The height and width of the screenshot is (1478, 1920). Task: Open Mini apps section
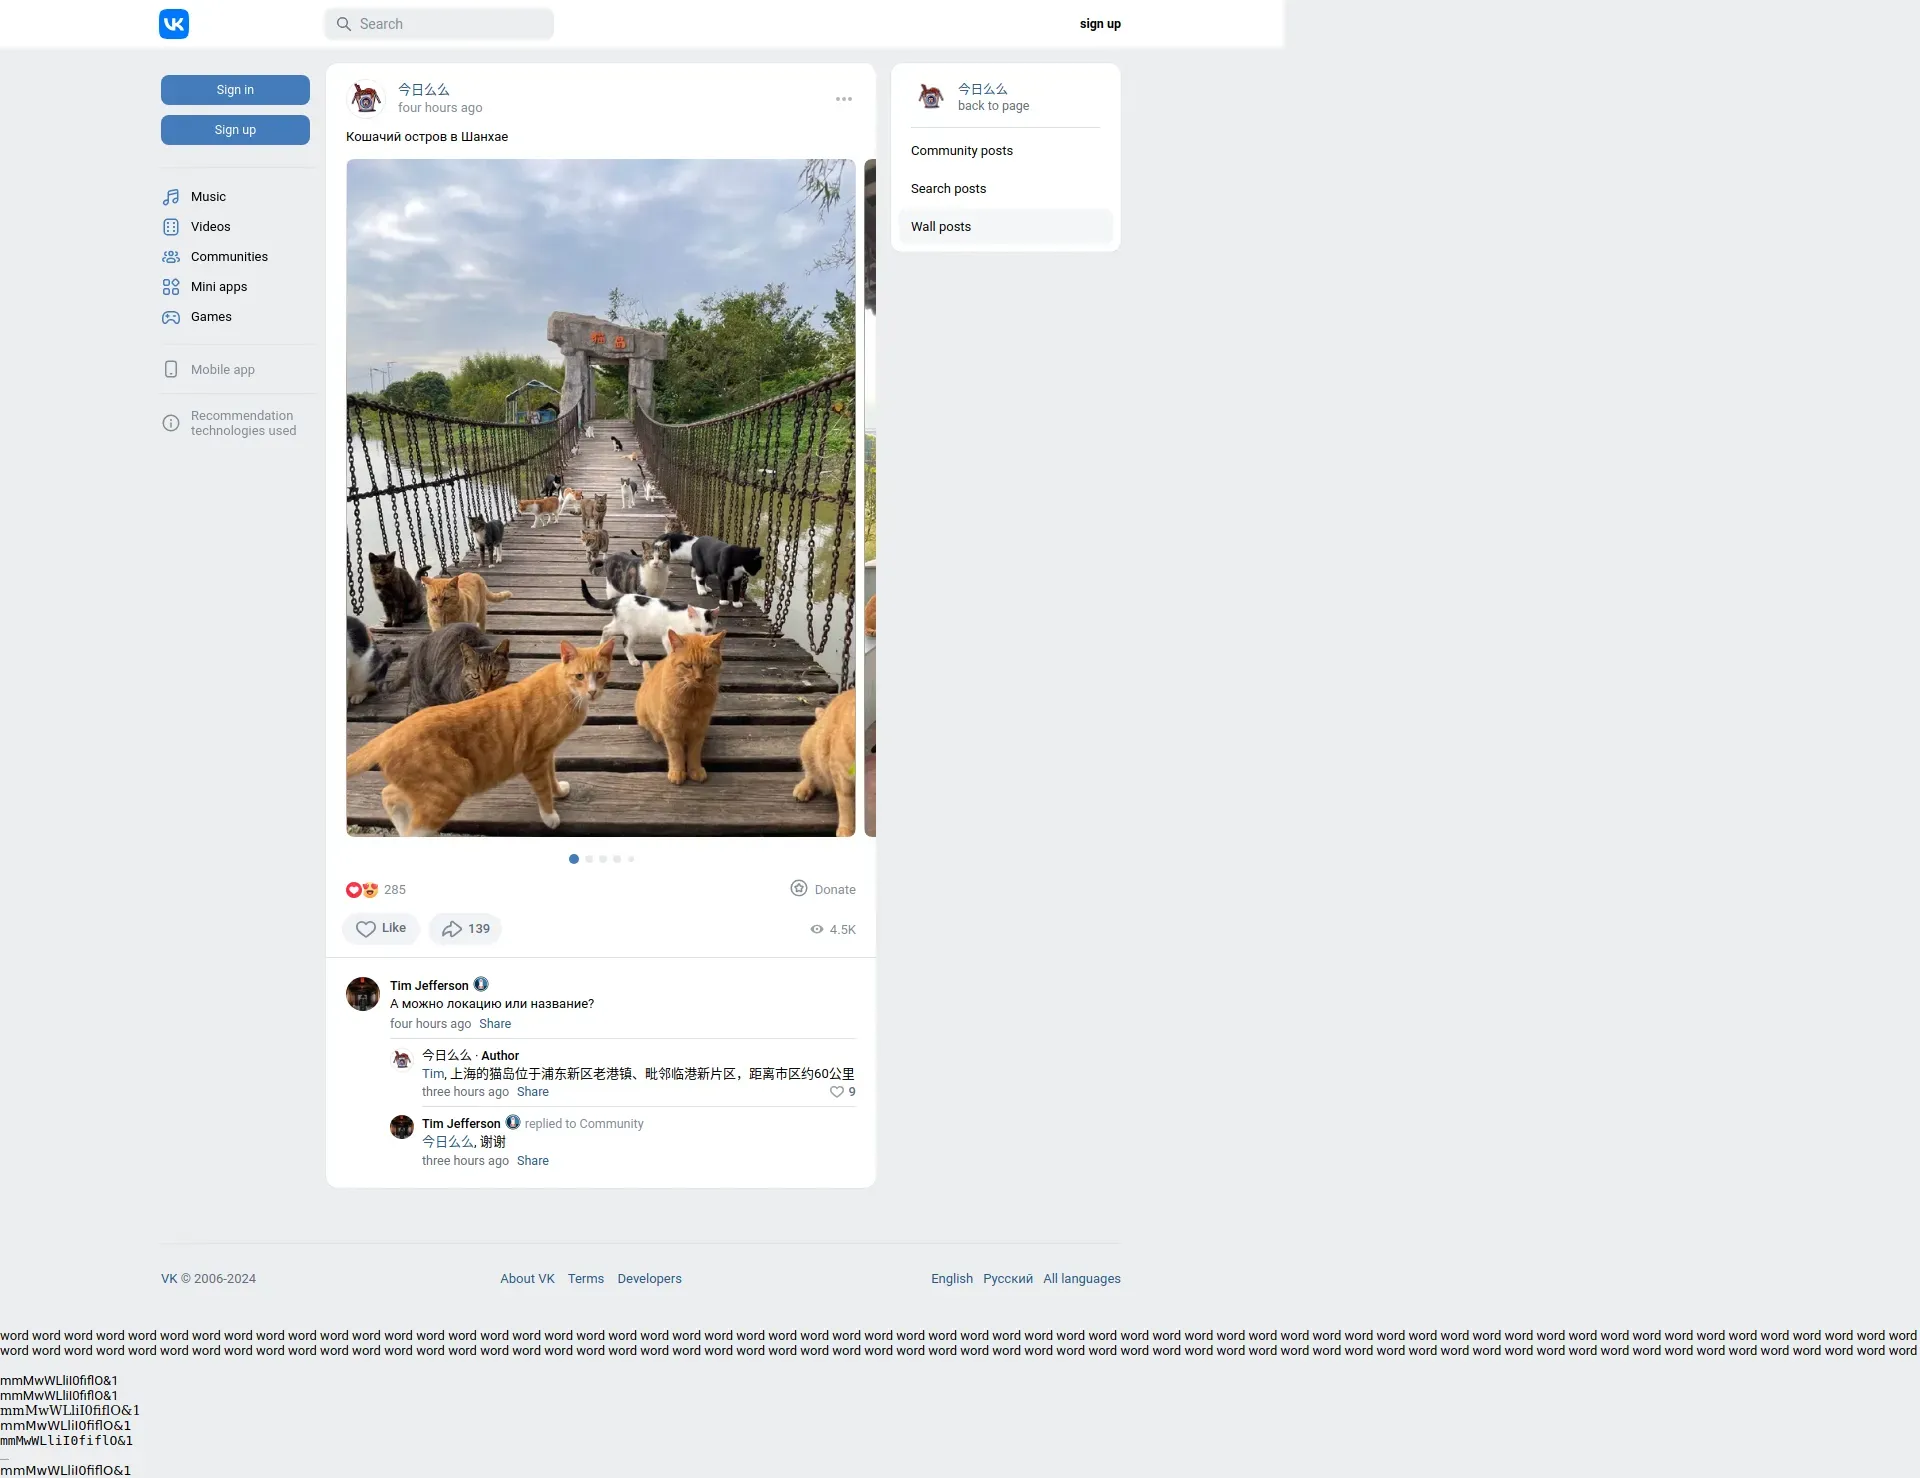point(218,287)
